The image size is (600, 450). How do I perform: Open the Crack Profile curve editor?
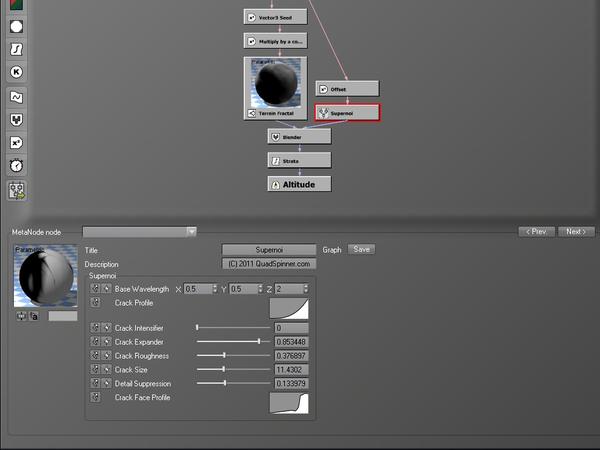pos(289,308)
